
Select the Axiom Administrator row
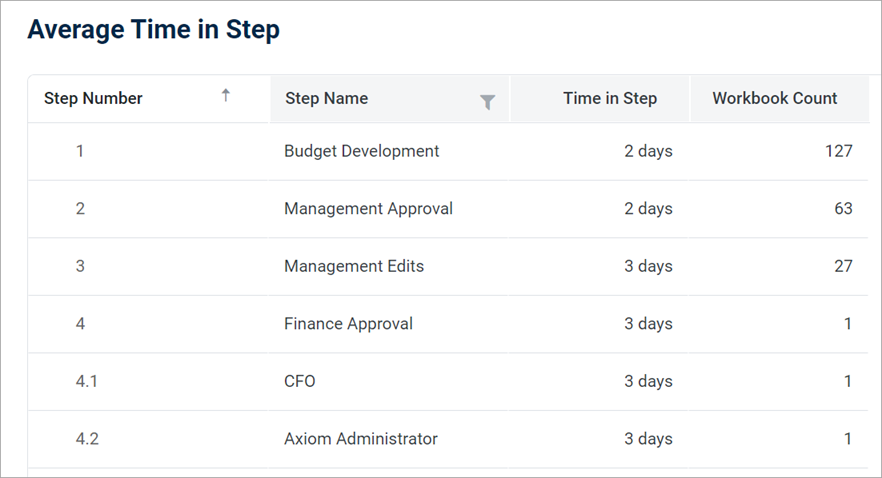coord(448,439)
